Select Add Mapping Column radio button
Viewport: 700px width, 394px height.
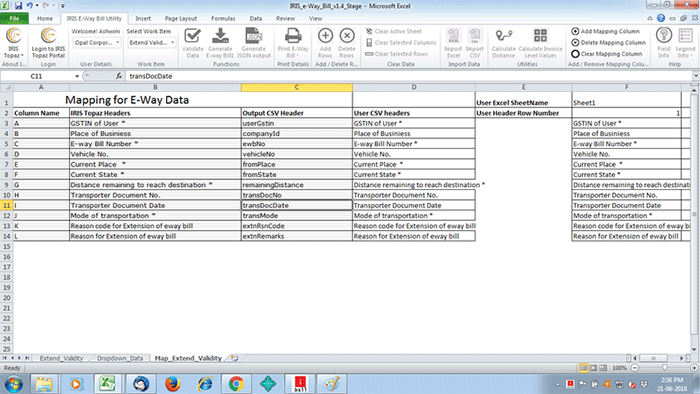click(x=575, y=31)
